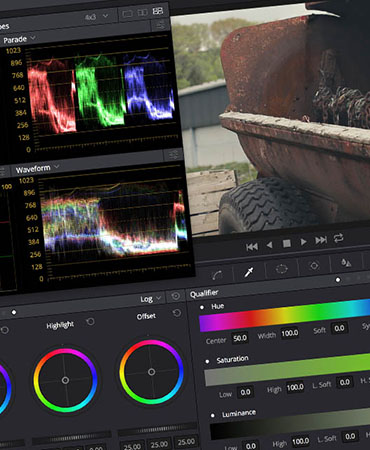Click the Hue Center value field
370x450 pixels.
tap(240, 338)
